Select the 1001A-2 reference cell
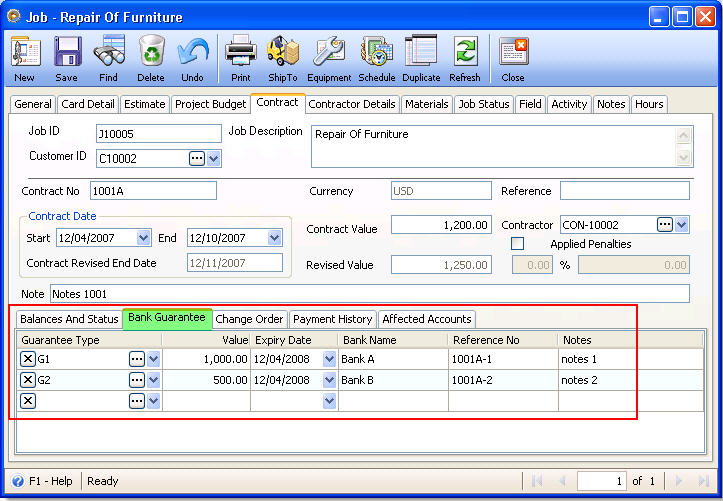This screenshot has width=723, height=501. pos(503,380)
